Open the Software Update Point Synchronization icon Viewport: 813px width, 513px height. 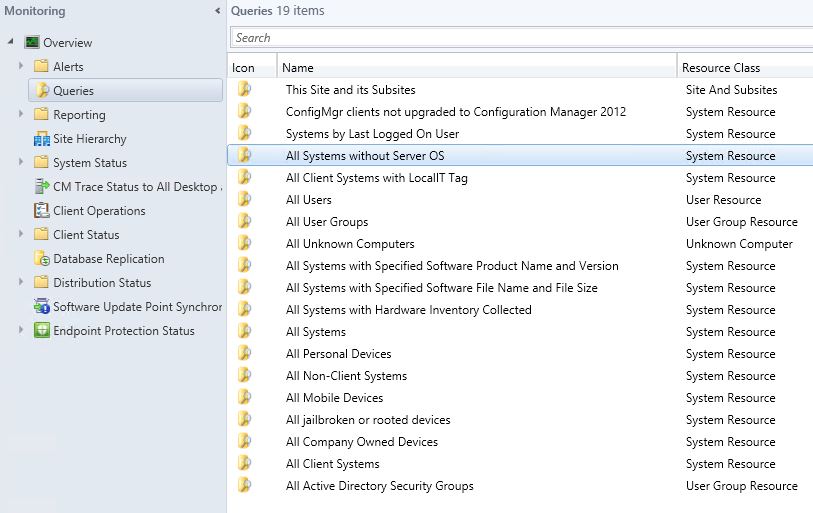[41, 307]
